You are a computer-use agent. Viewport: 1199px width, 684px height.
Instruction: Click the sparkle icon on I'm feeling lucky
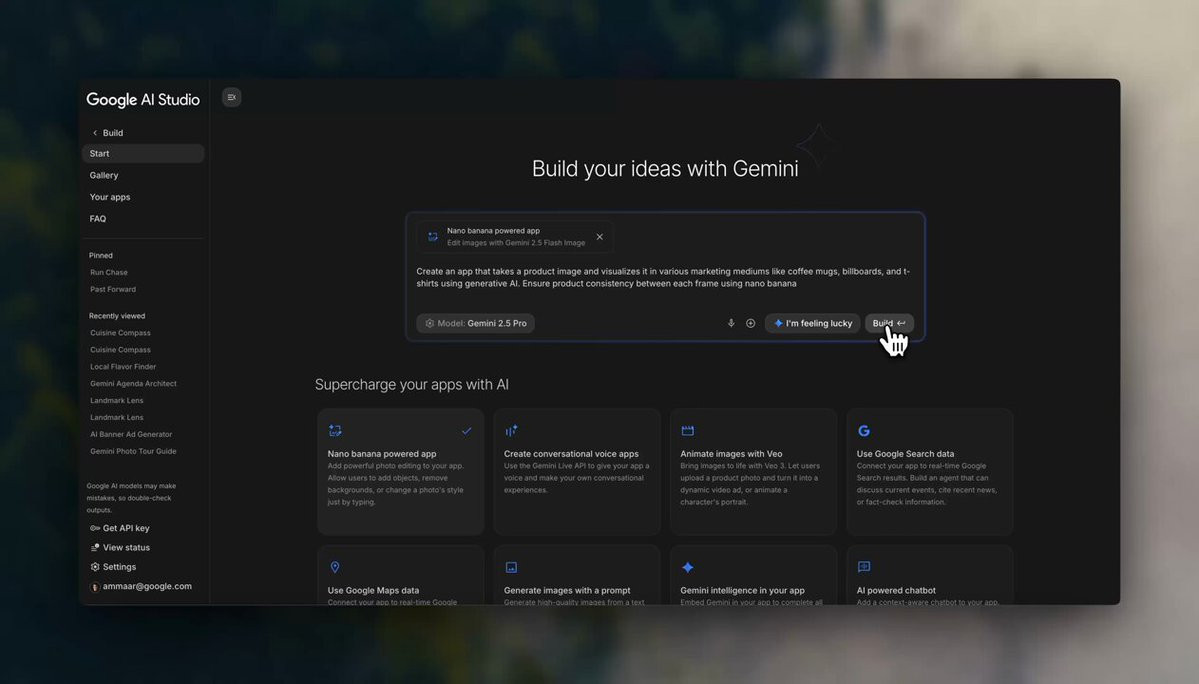click(x=778, y=323)
